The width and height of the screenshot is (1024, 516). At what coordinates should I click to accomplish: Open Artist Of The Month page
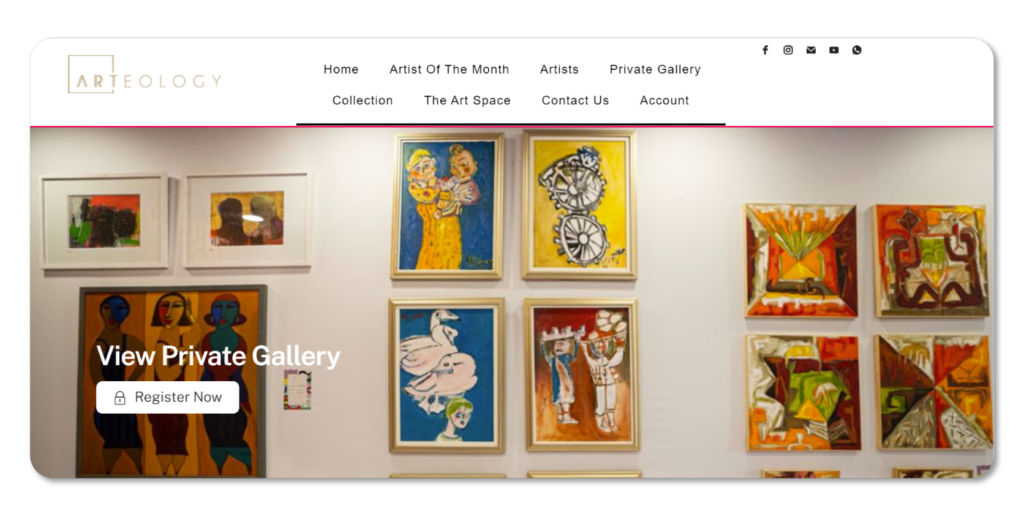[x=449, y=69]
